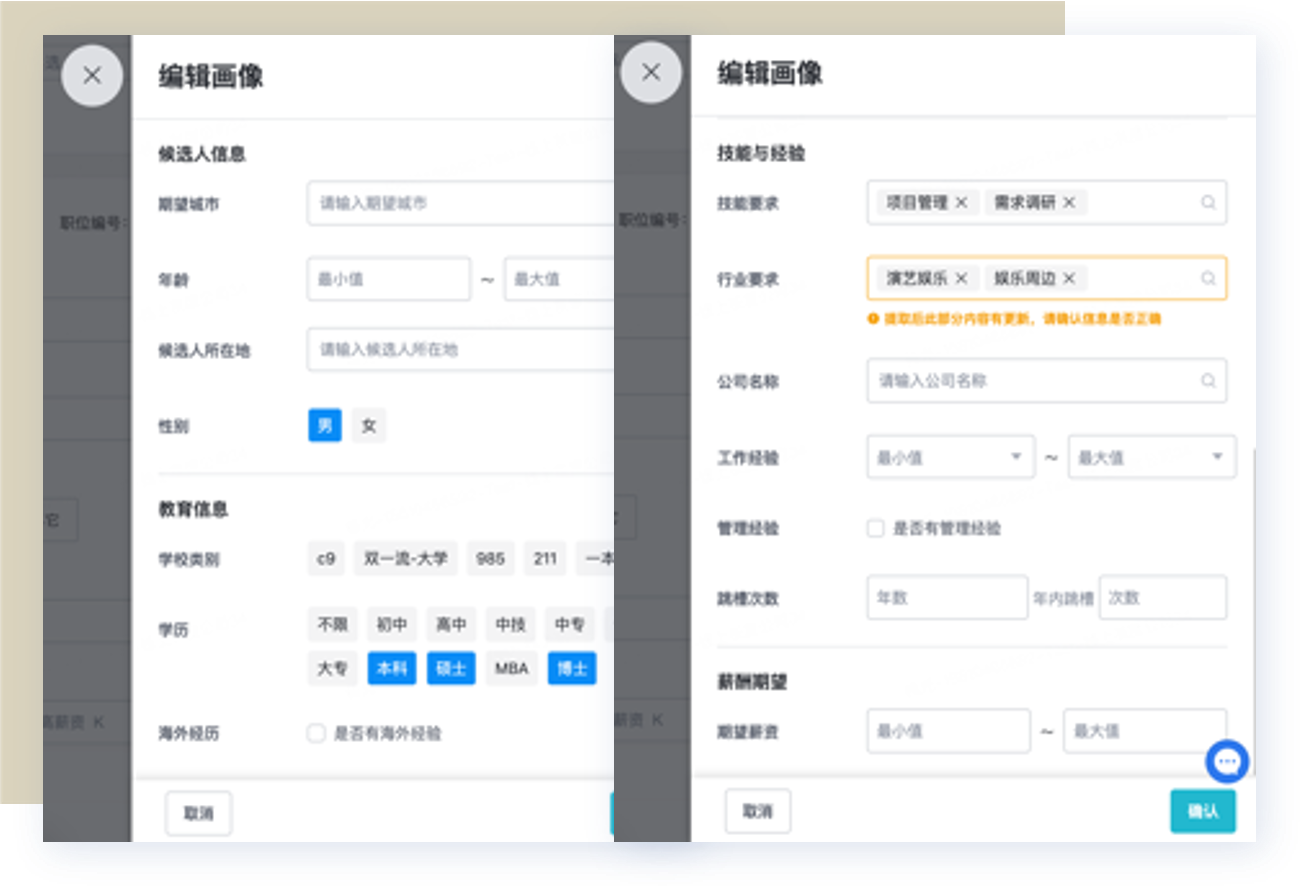Open the blue chat support bubble
Image resolution: width=1304 pixels, height=890 pixels.
pos(1227,762)
